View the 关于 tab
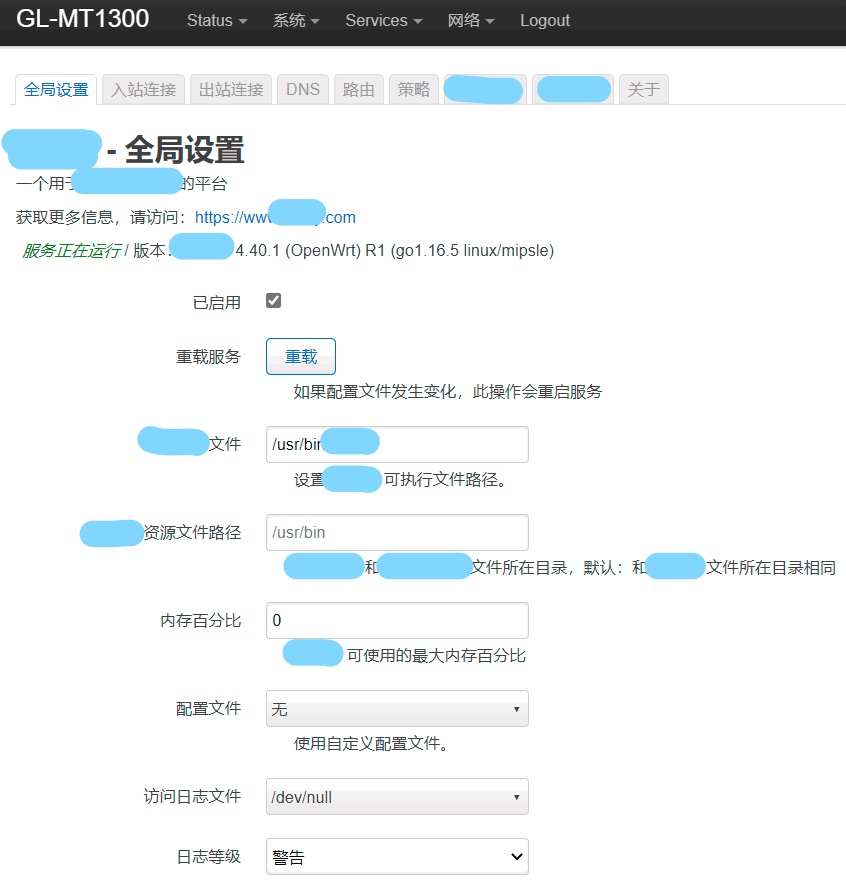 (x=643, y=88)
